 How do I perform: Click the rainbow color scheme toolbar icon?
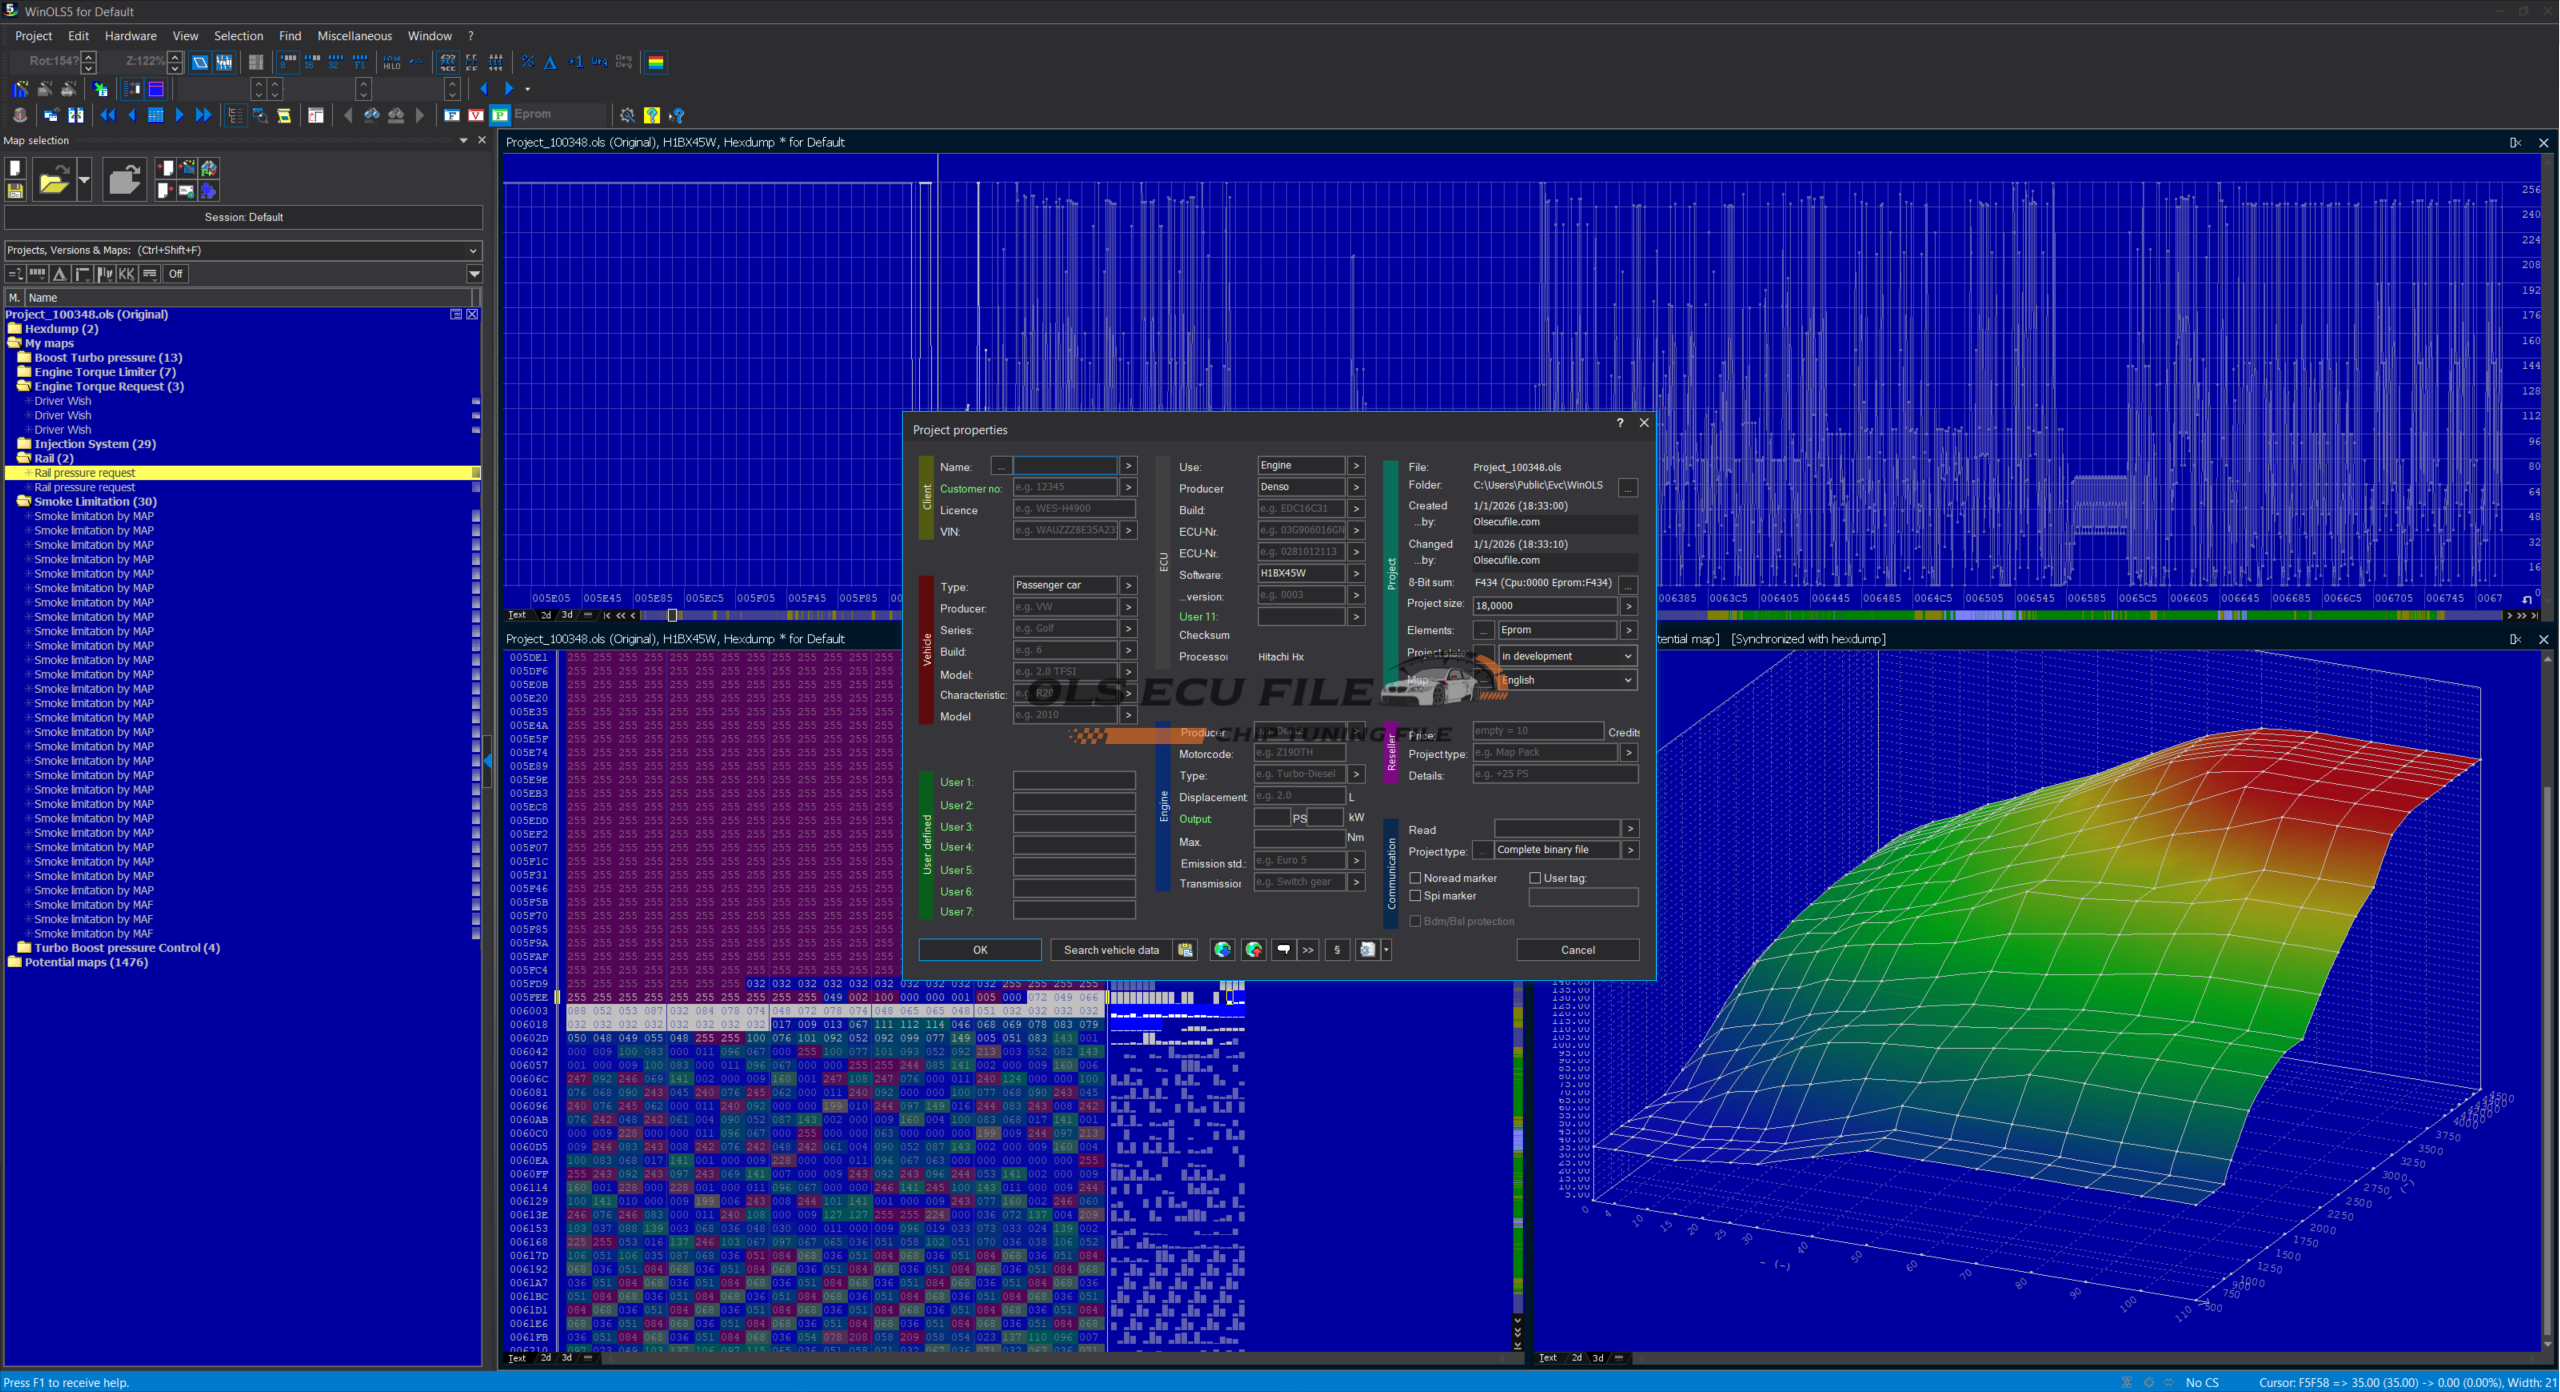pos(656,62)
